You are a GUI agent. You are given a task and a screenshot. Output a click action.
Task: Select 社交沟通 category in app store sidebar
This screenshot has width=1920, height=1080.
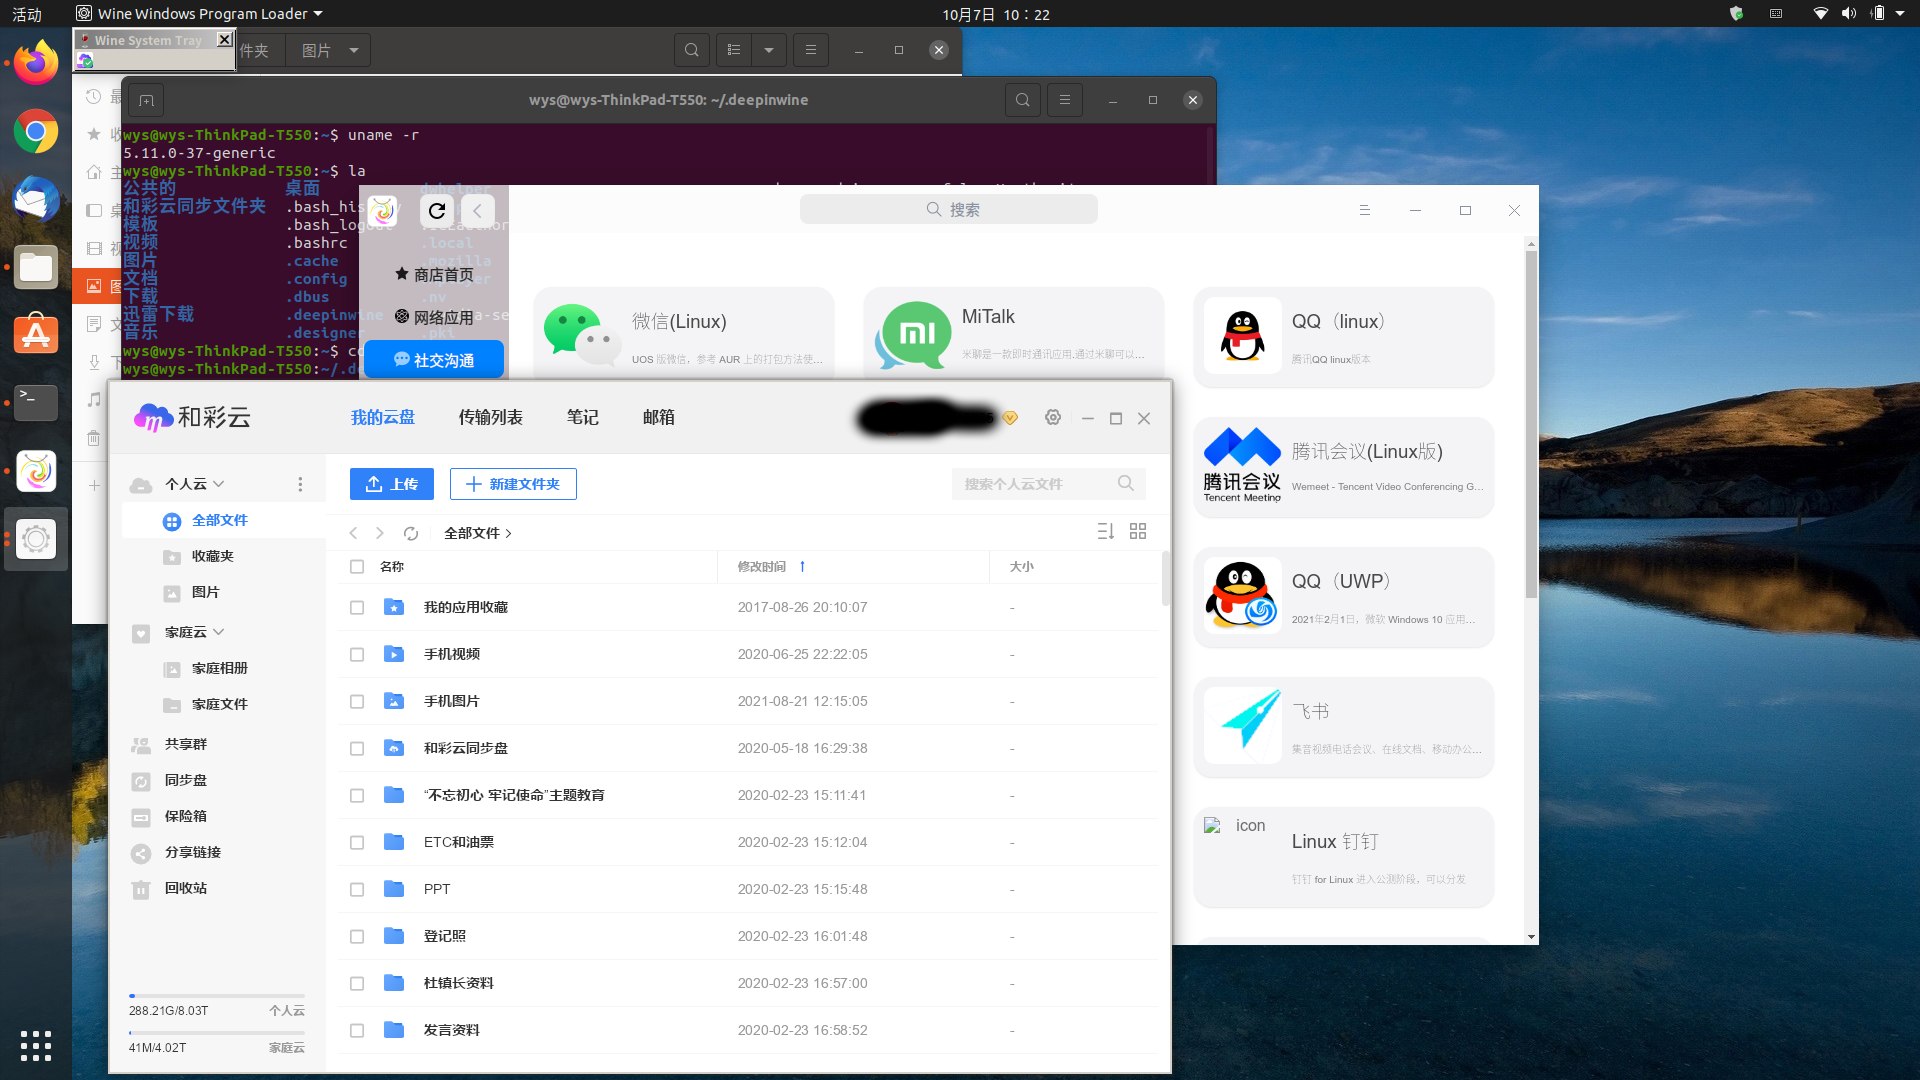[434, 360]
